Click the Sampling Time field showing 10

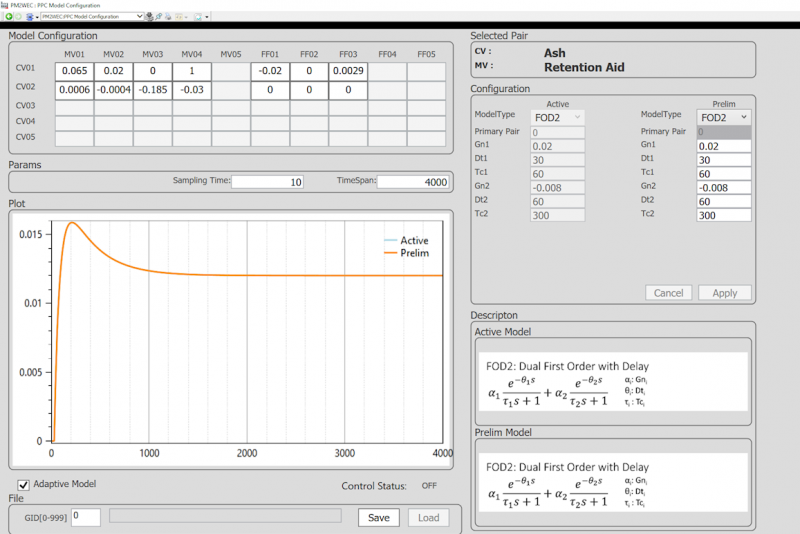pos(267,182)
